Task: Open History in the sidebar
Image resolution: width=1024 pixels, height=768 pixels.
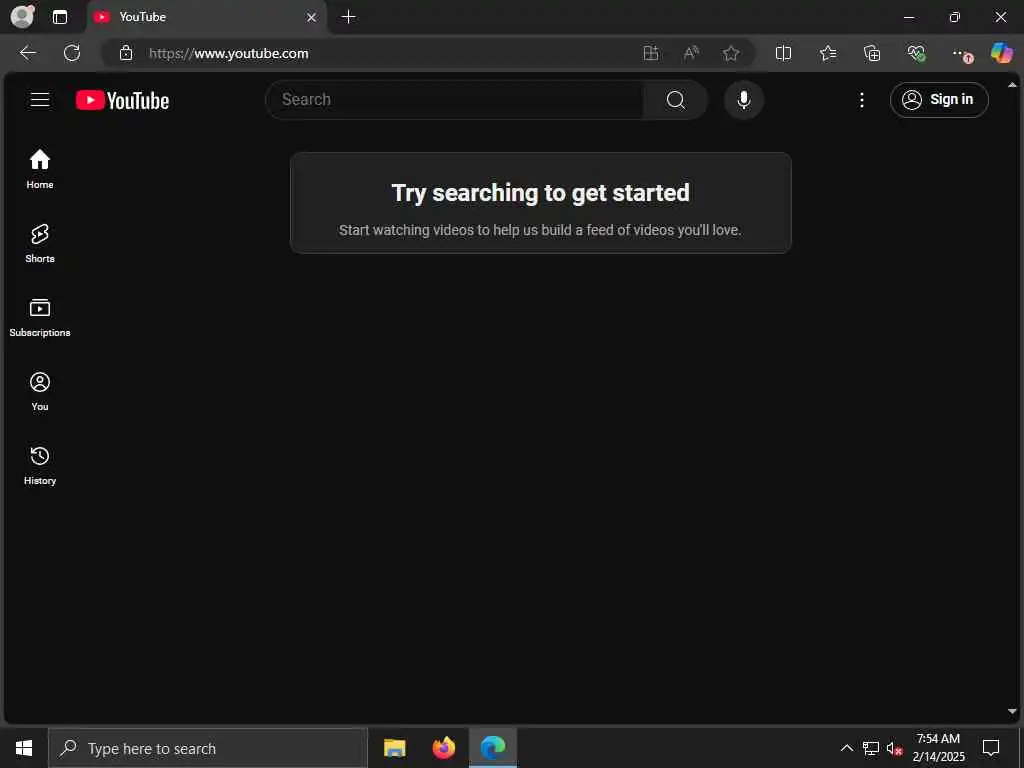Action: (40, 466)
